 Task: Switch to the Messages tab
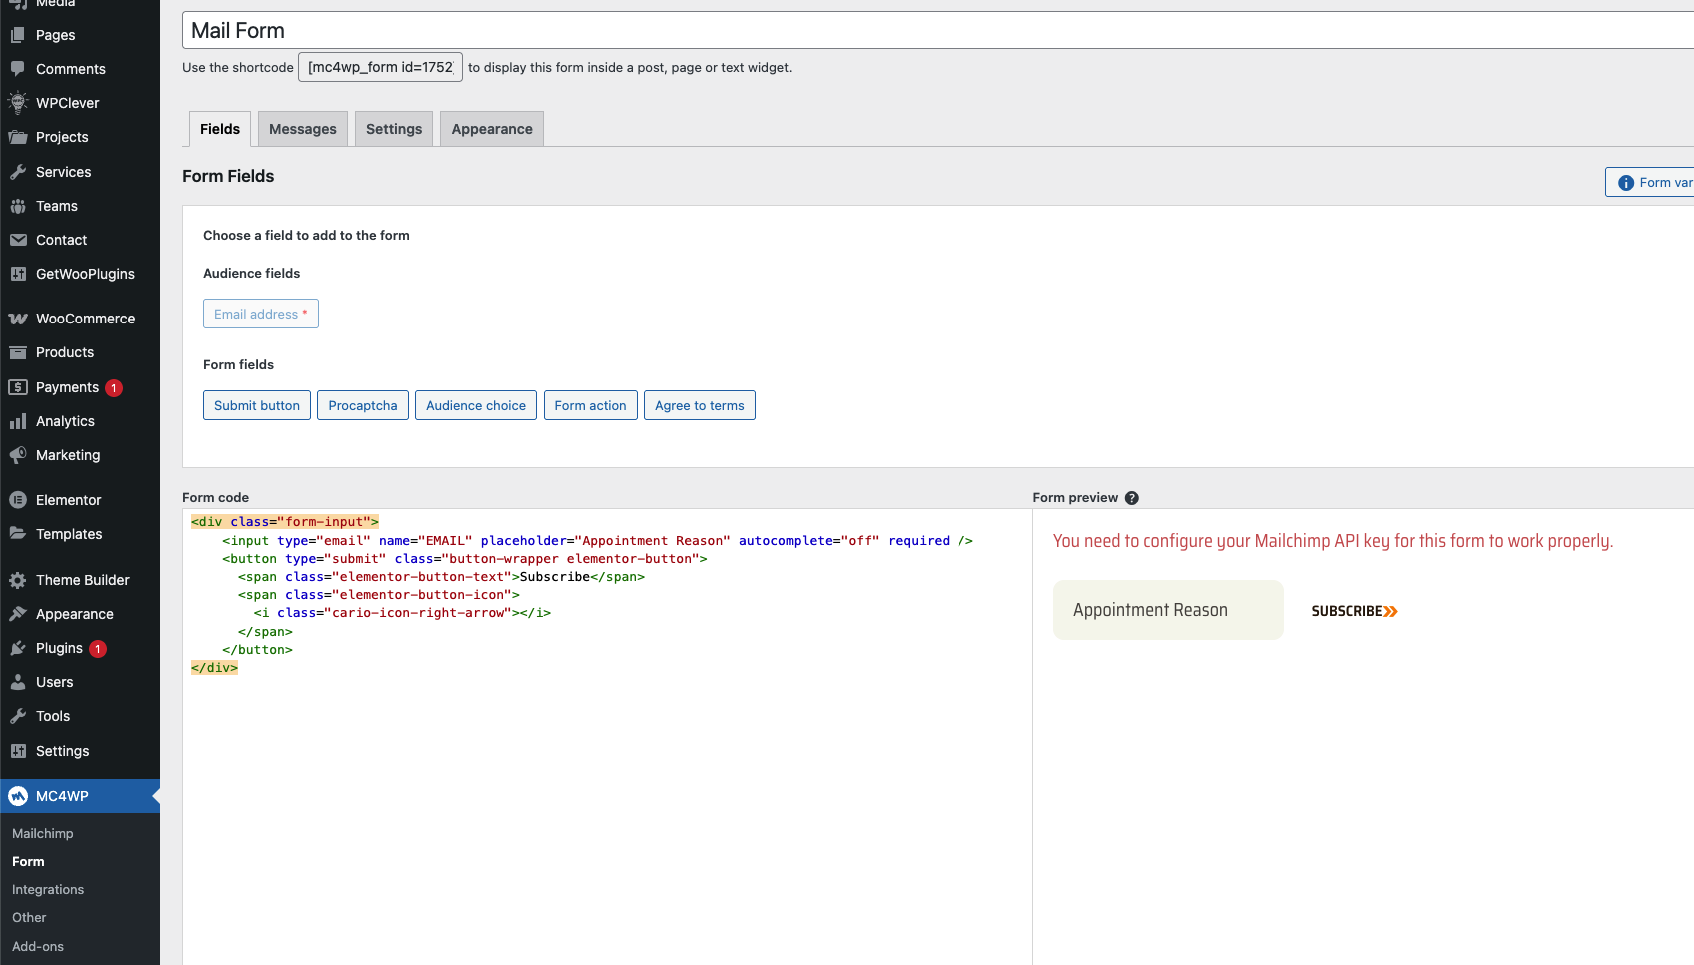click(x=302, y=129)
